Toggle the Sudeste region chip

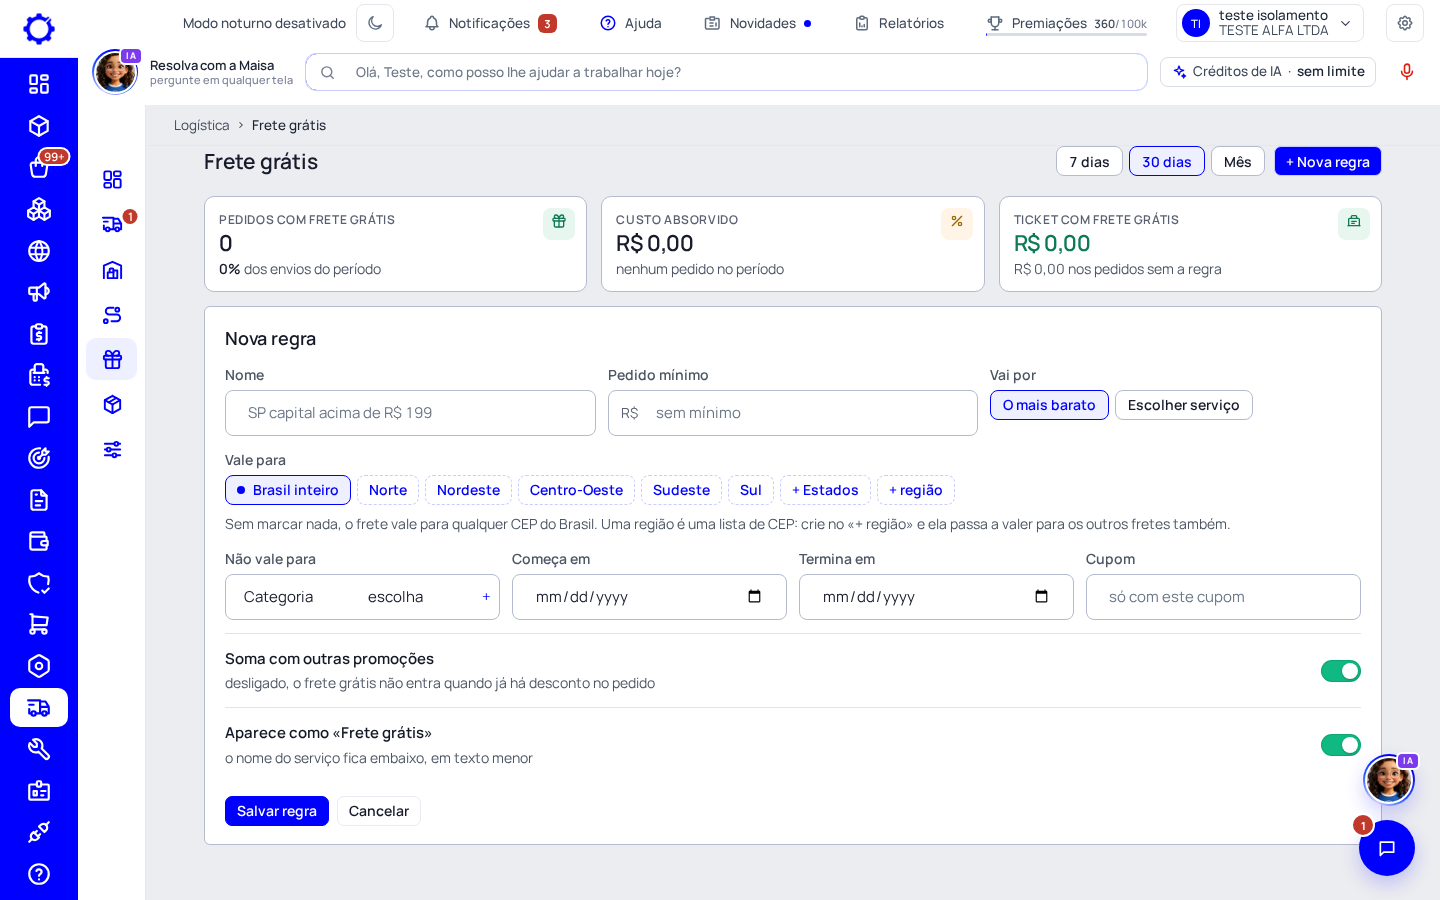point(681,490)
